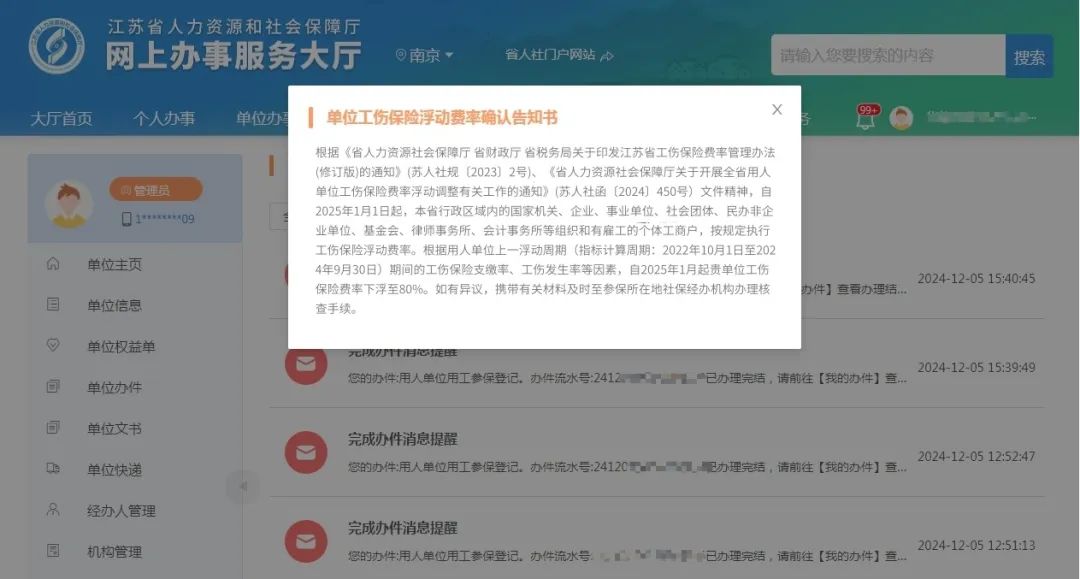1080x579 pixels.
Task: Focus the search input field
Action: (x=889, y=55)
